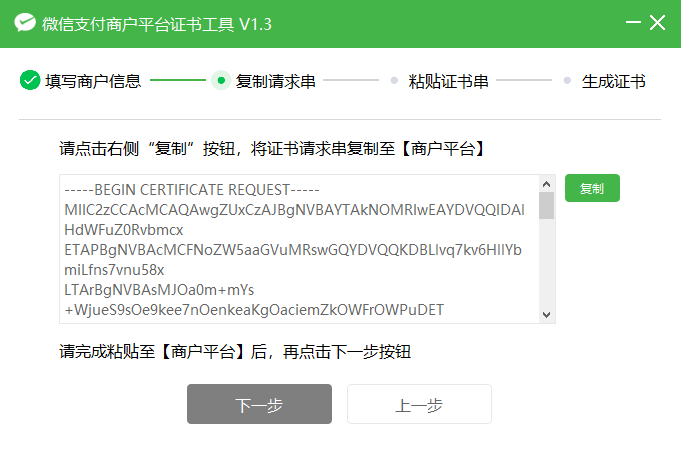Click the 微信支付商户平台证书工具 V1.3 title
This screenshot has height=450, width=681.
157,24
